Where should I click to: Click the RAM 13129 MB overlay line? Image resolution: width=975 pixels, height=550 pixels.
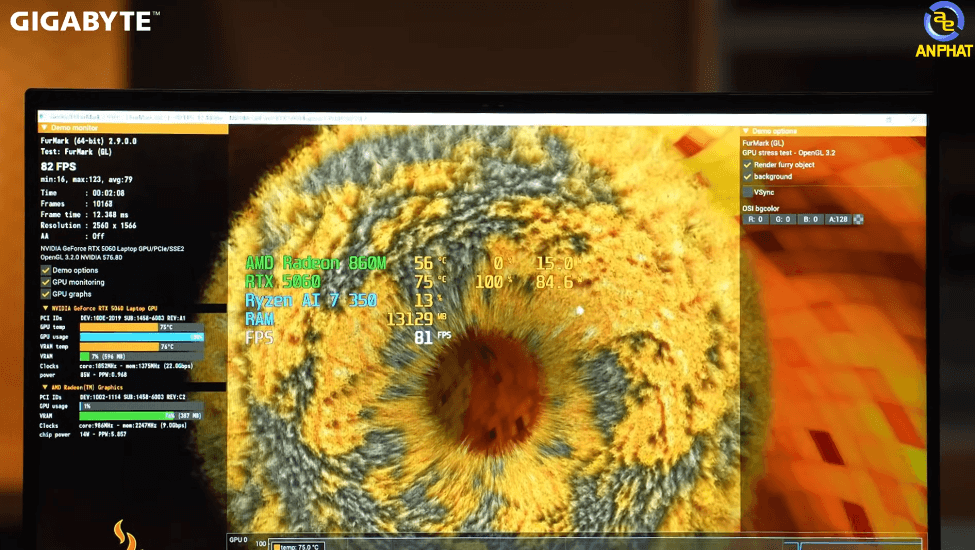click(x=346, y=319)
